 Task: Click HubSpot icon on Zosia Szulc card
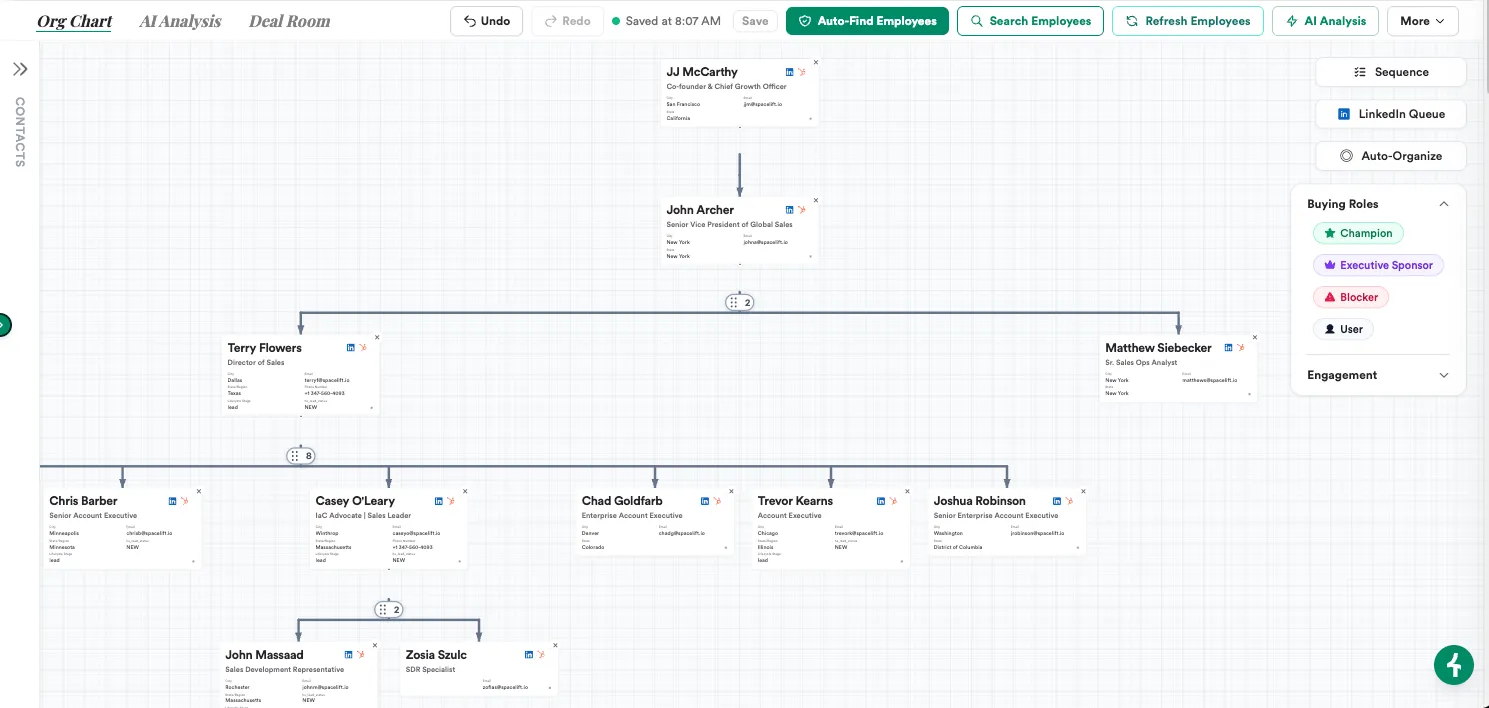(x=540, y=655)
